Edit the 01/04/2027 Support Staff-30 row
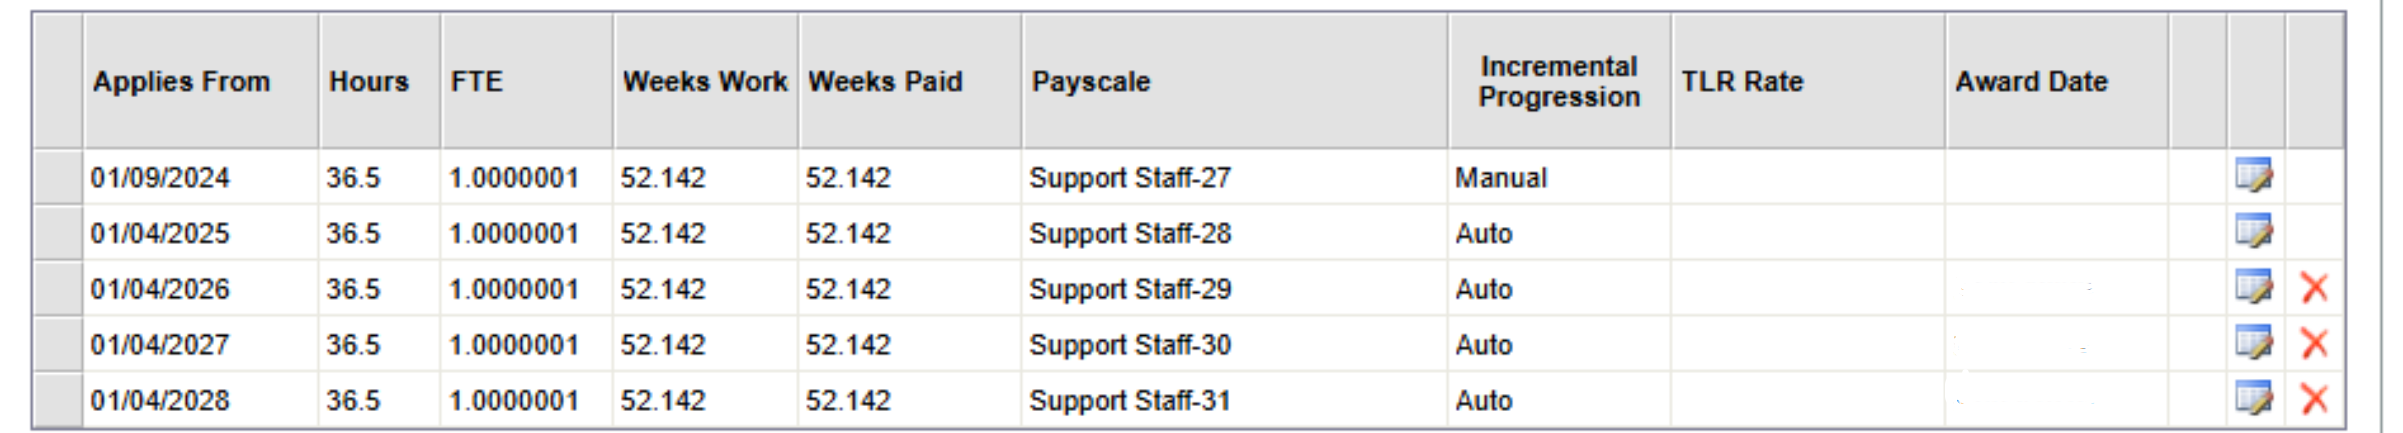This screenshot has height=433, width=2403. (x=2254, y=343)
